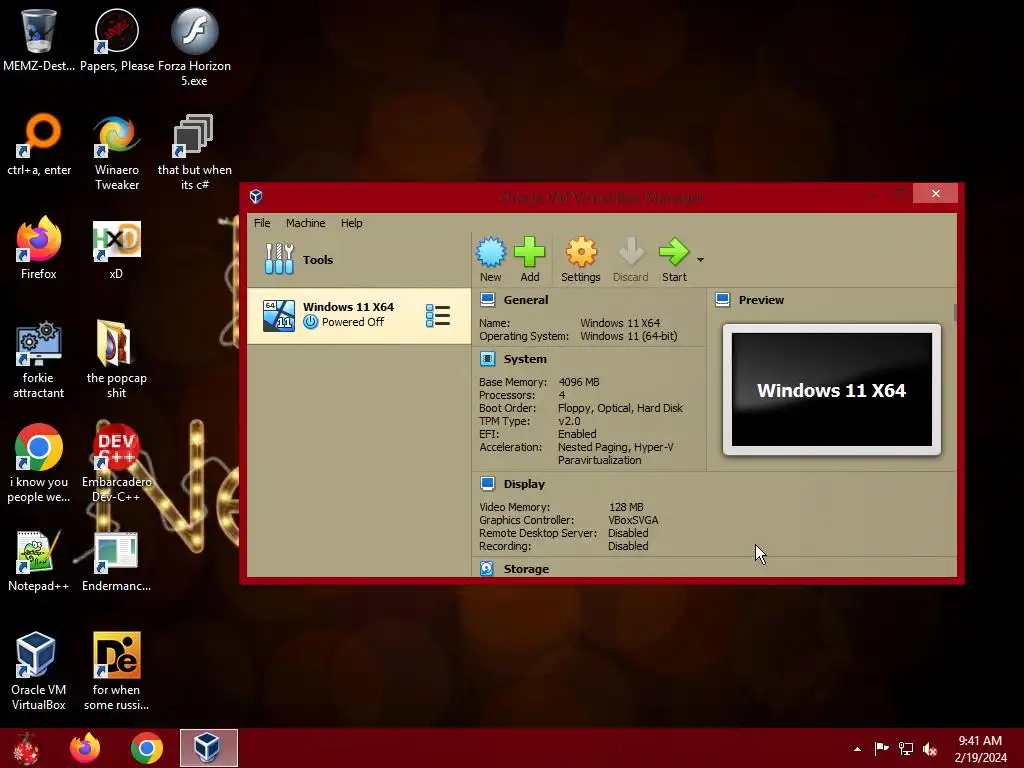Image resolution: width=1024 pixels, height=768 pixels.
Task: Select the Papers, Please desktop shortcut
Action: pyautogui.click(x=117, y=40)
